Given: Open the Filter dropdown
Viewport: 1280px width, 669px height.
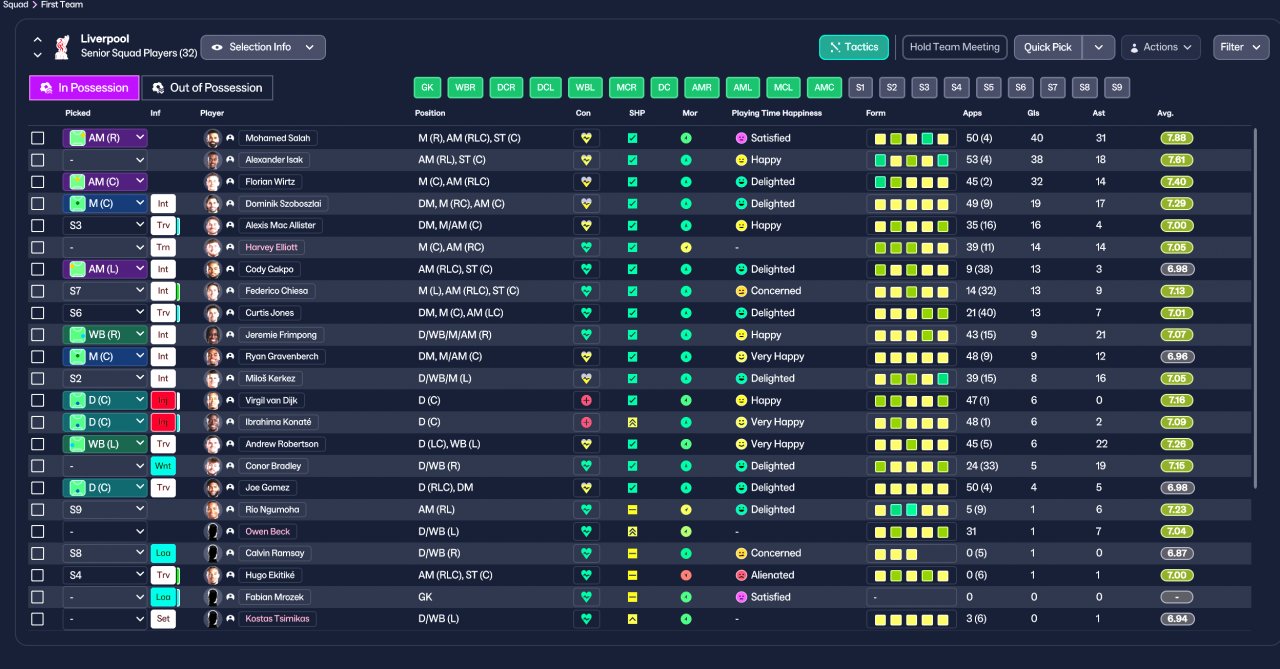Looking at the screenshot, I should coord(1241,47).
